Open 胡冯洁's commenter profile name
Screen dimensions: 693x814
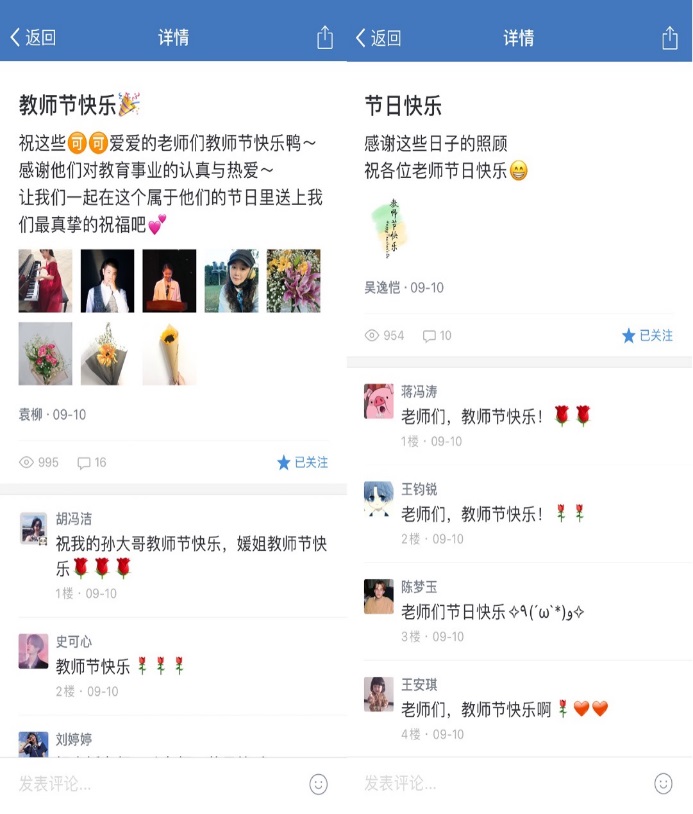[x=74, y=519]
